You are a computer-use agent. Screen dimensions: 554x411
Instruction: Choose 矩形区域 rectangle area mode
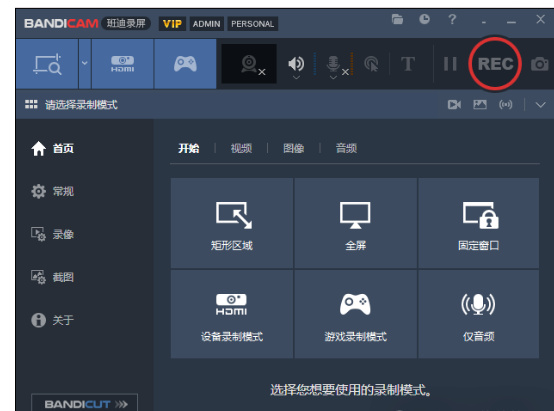pos(232,223)
